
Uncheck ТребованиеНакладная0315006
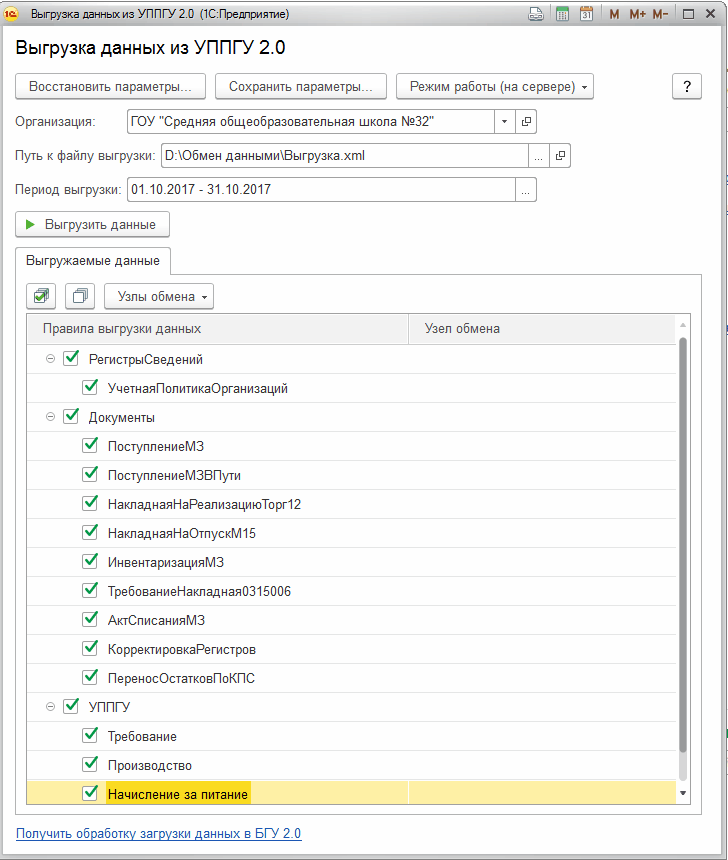[x=90, y=591]
